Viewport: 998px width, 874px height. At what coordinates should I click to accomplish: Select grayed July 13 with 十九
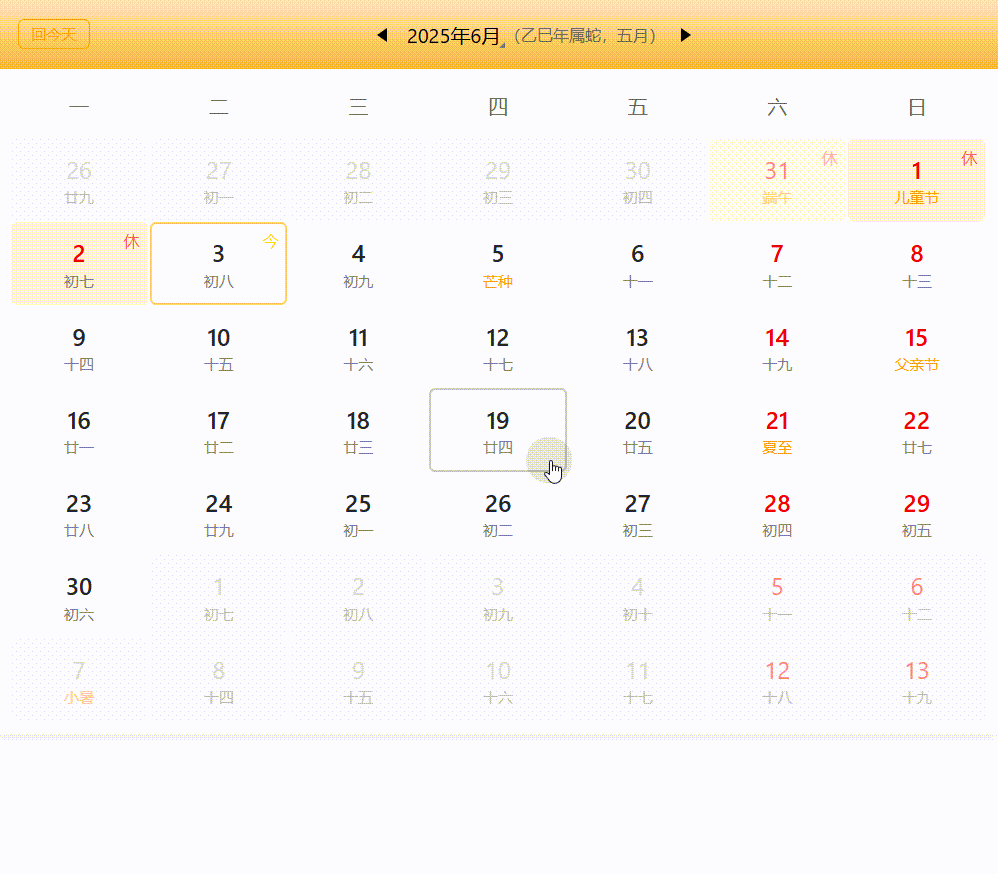[917, 680]
